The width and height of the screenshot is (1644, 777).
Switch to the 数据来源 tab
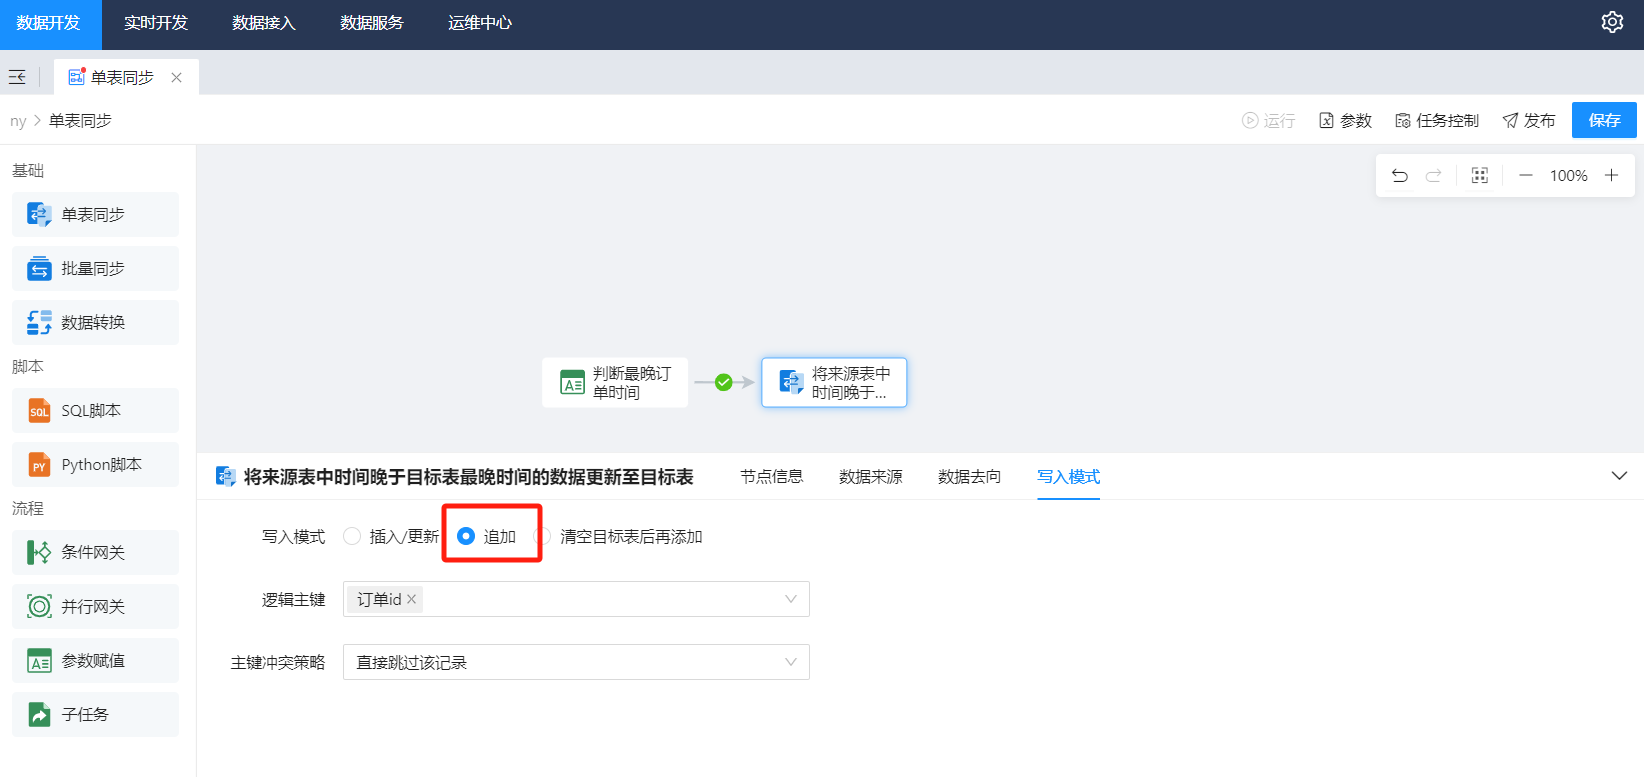(870, 477)
